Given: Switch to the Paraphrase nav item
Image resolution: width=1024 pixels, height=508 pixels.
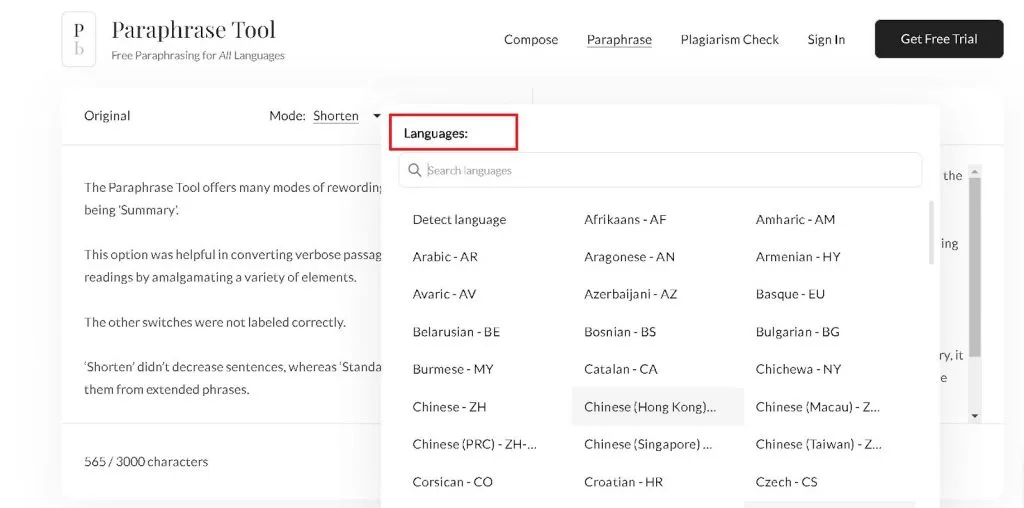Looking at the screenshot, I should click(x=619, y=40).
